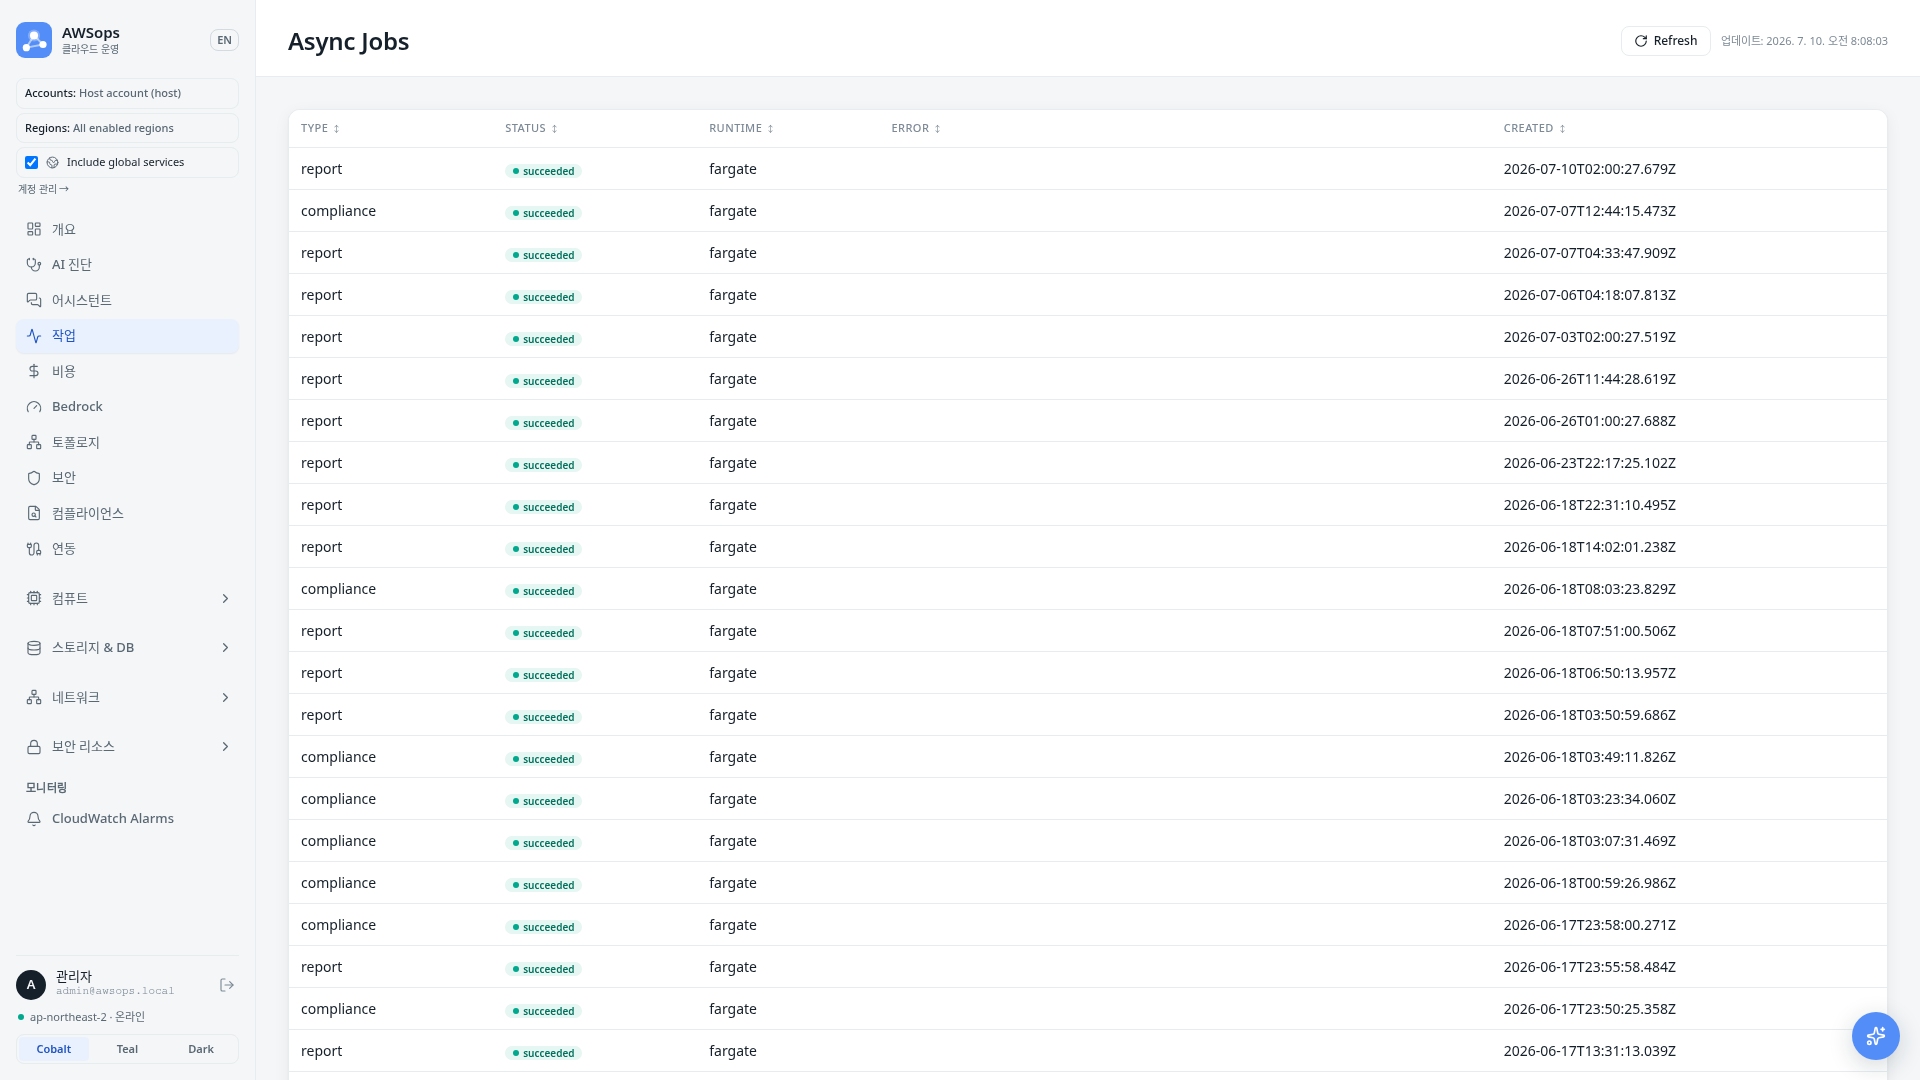The width and height of the screenshot is (1920, 1080).
Task: Follow the 계정 관리 link
Action: 43,189
